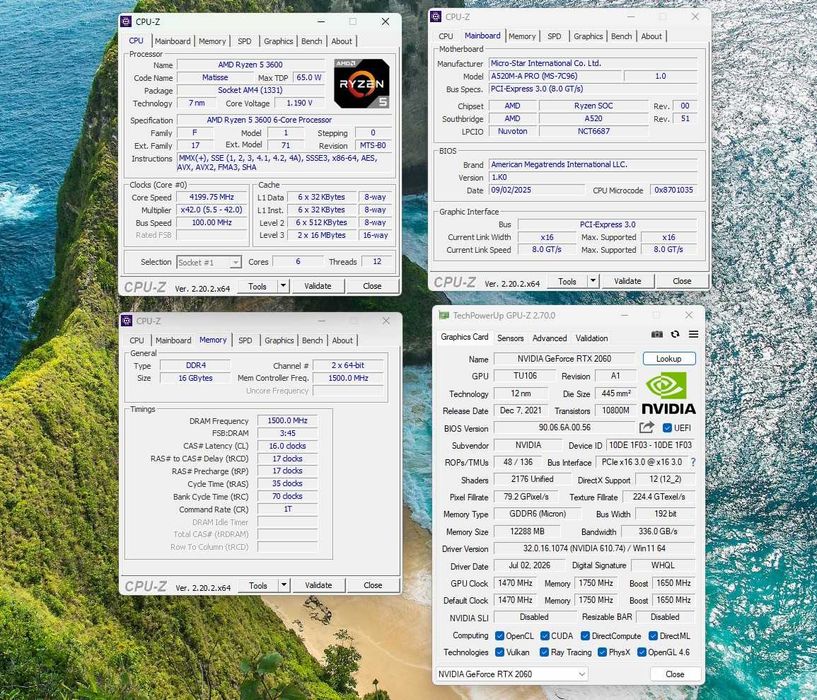Click the CPU-Z app icon in the Mainboard window title bar
The width and height of the screenshot is (817, 700).
click(x=436, y=17)
